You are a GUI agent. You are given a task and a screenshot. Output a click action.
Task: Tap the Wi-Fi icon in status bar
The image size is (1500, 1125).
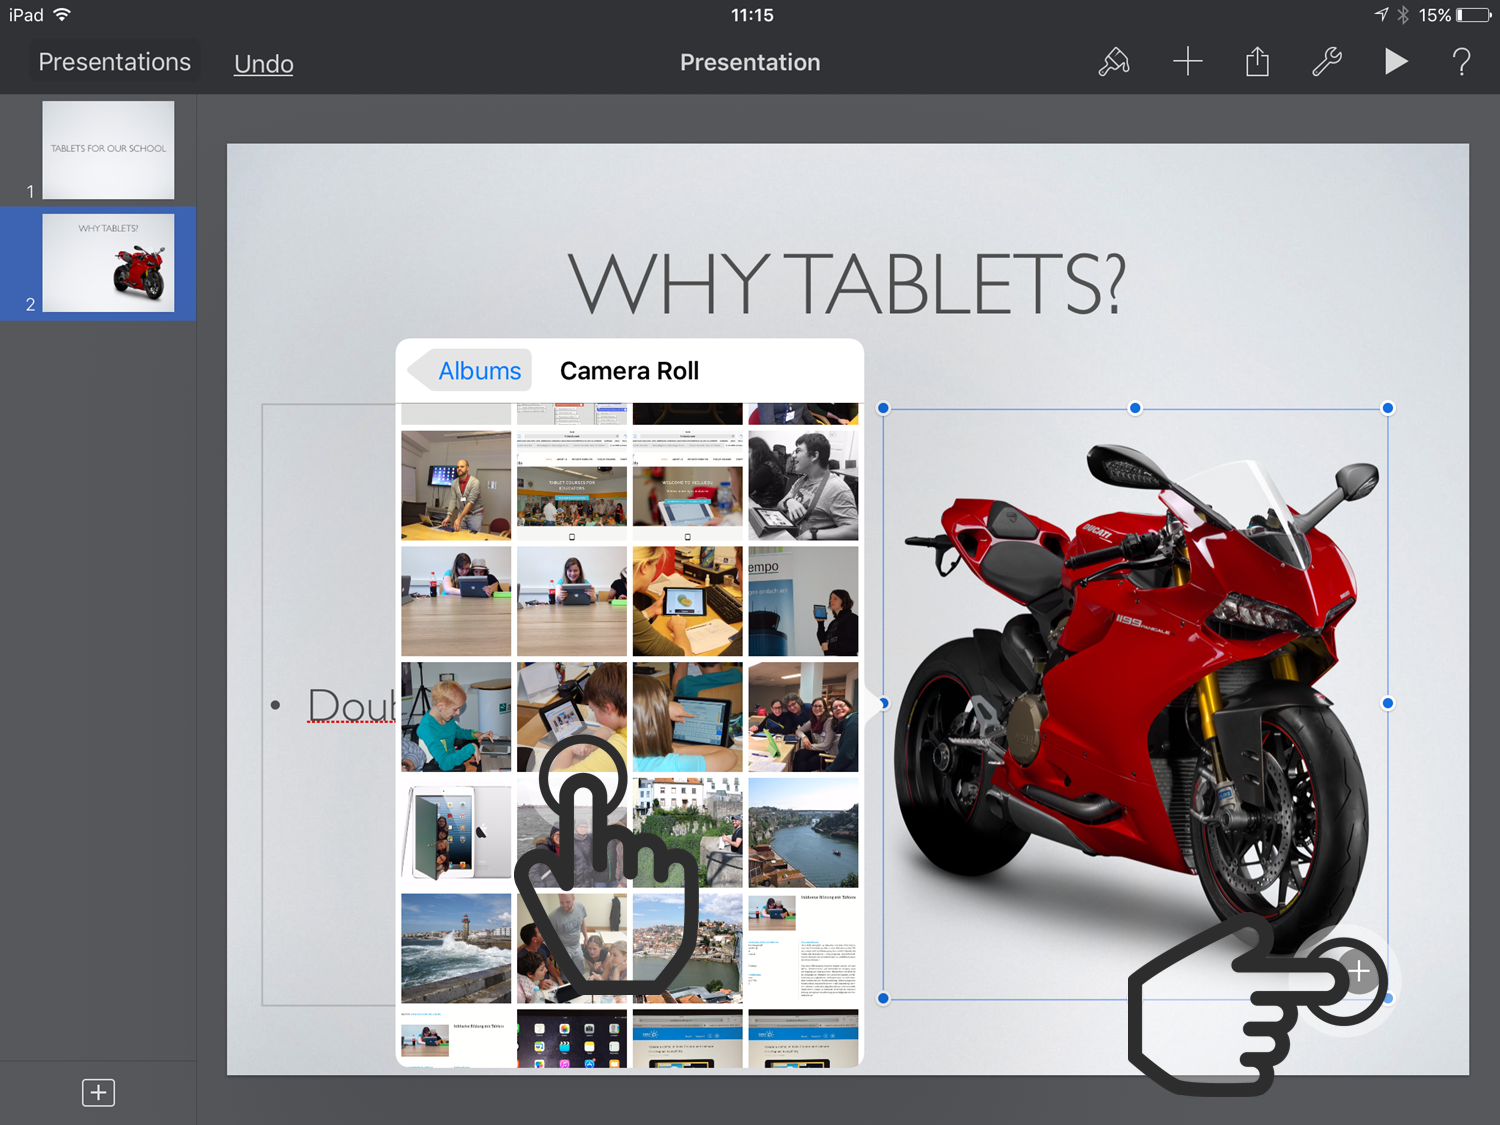62,14
